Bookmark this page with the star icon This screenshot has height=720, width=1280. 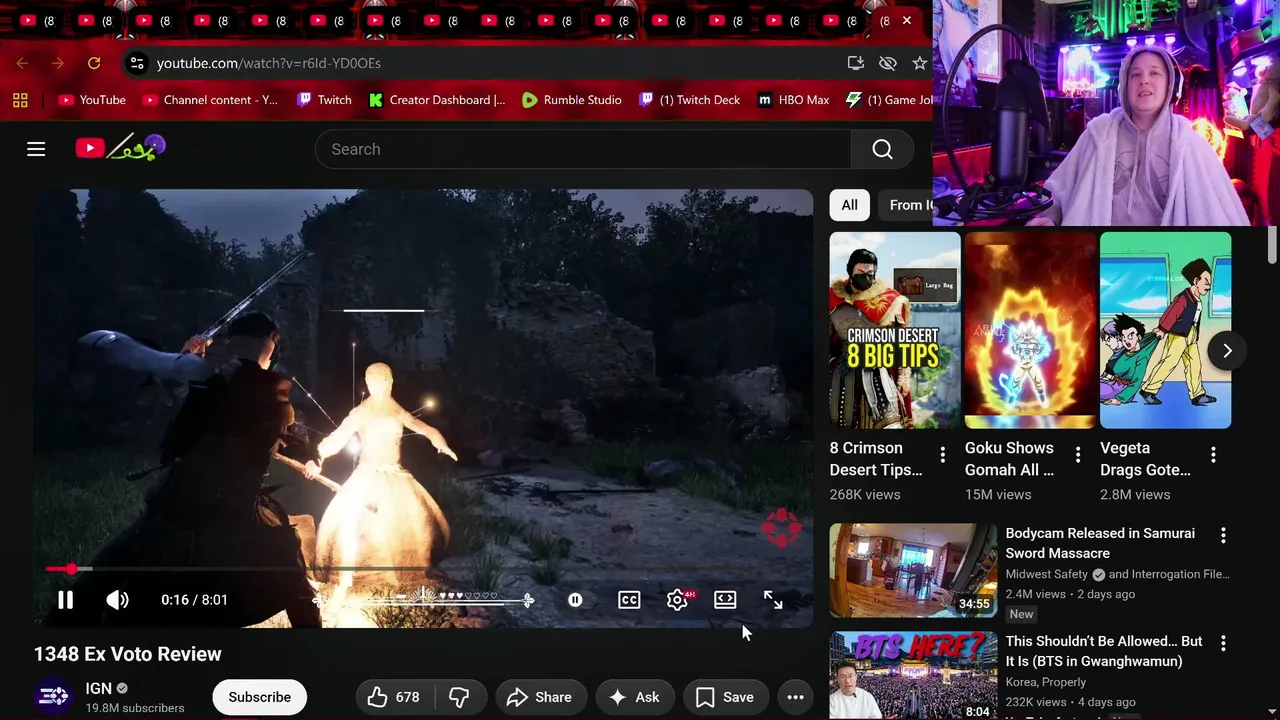(x=919, y=63)
